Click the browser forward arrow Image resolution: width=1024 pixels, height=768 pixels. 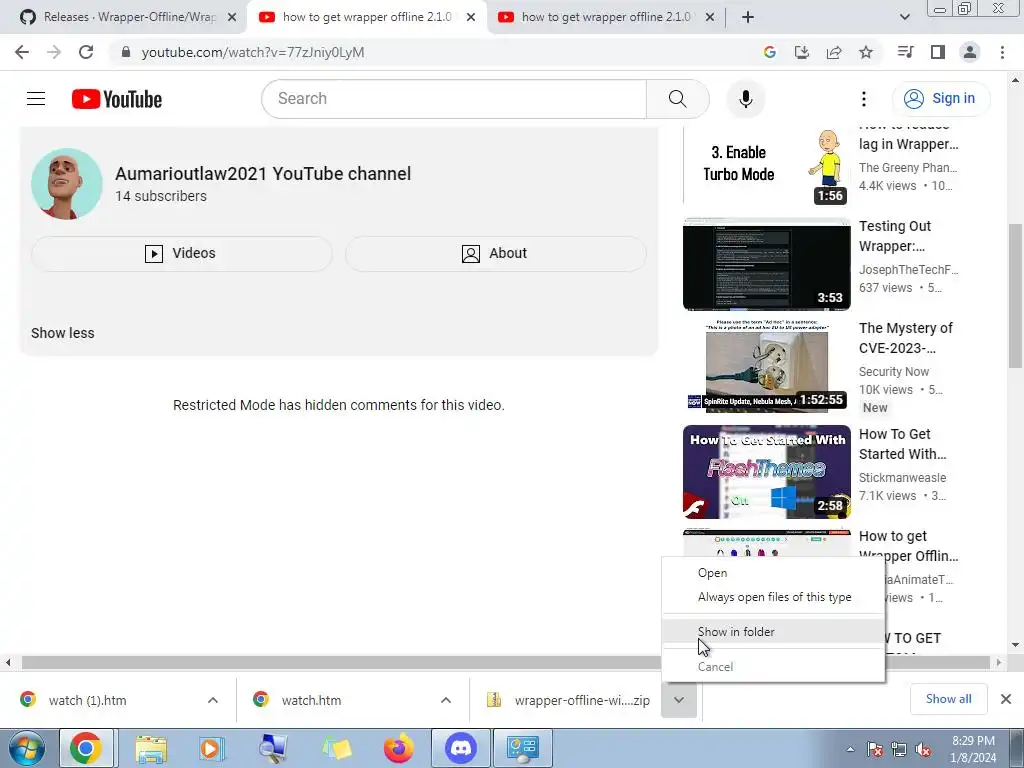54,52
